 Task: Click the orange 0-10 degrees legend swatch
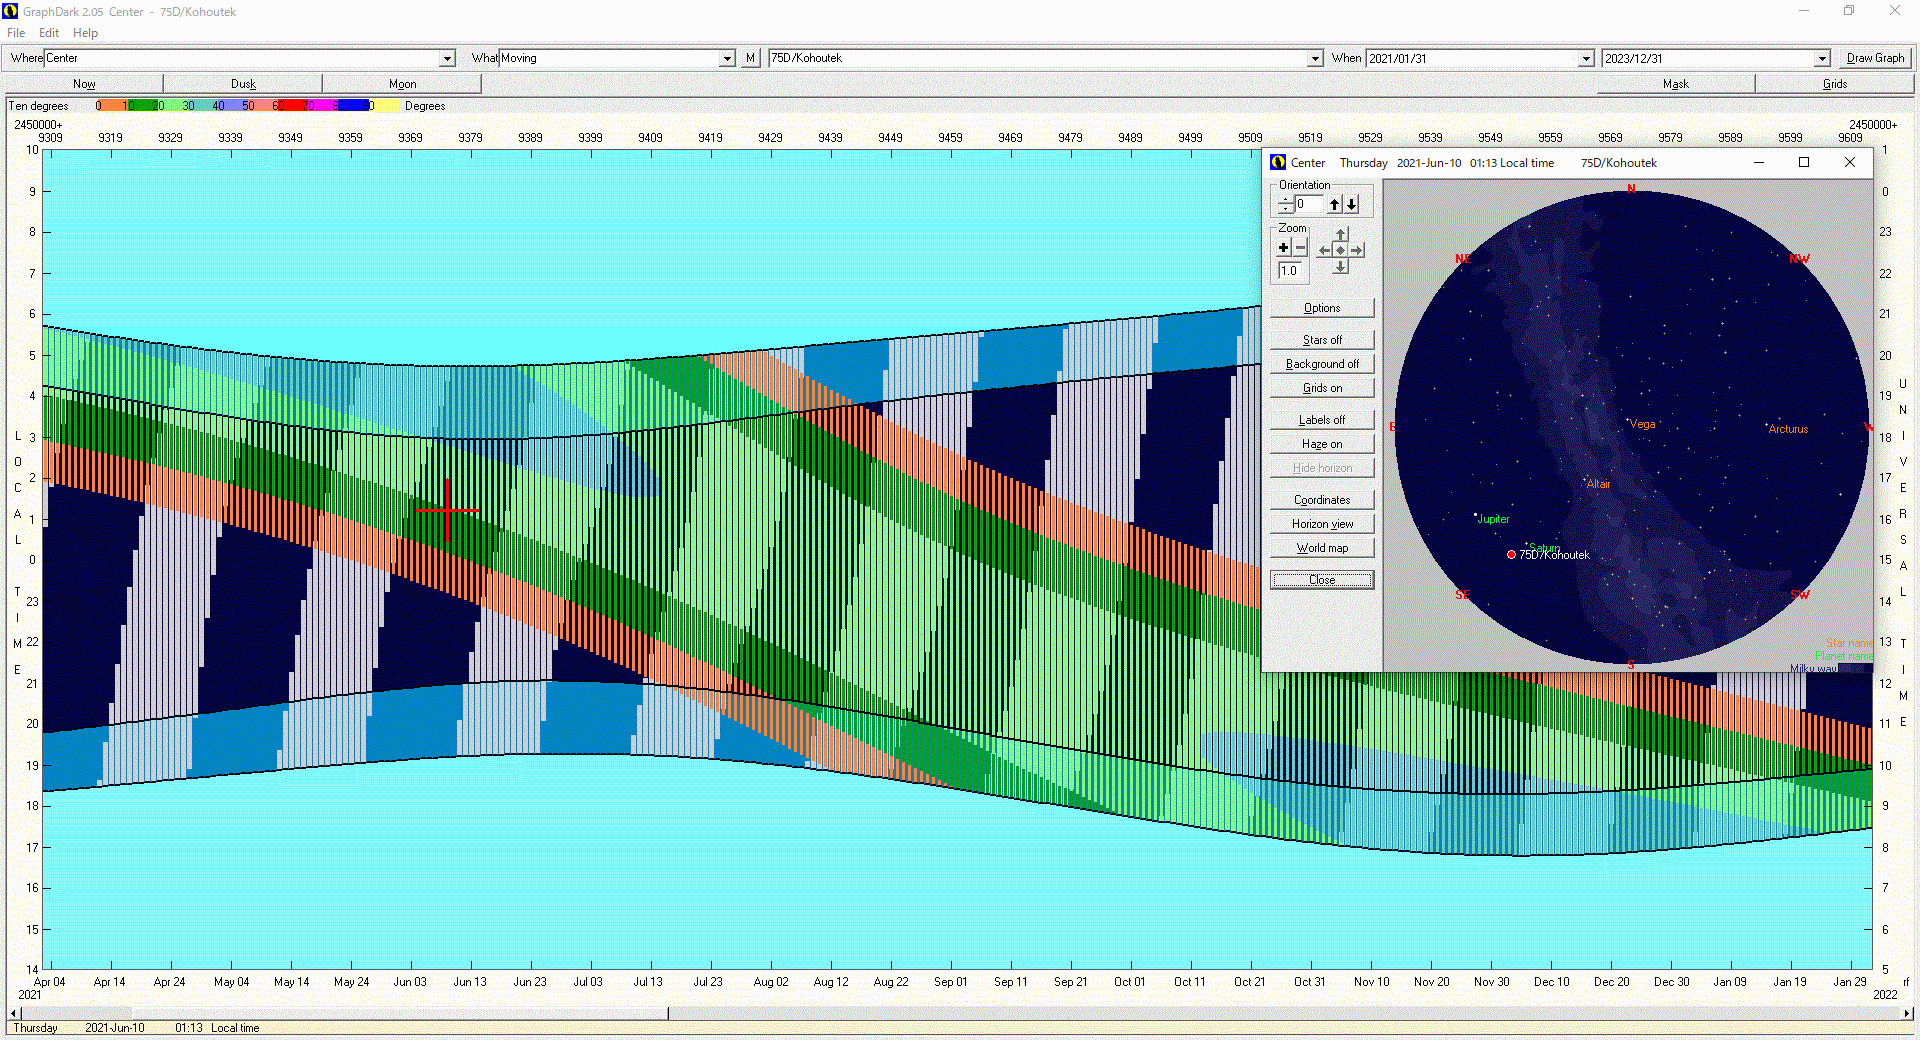[x=111, y=105]
